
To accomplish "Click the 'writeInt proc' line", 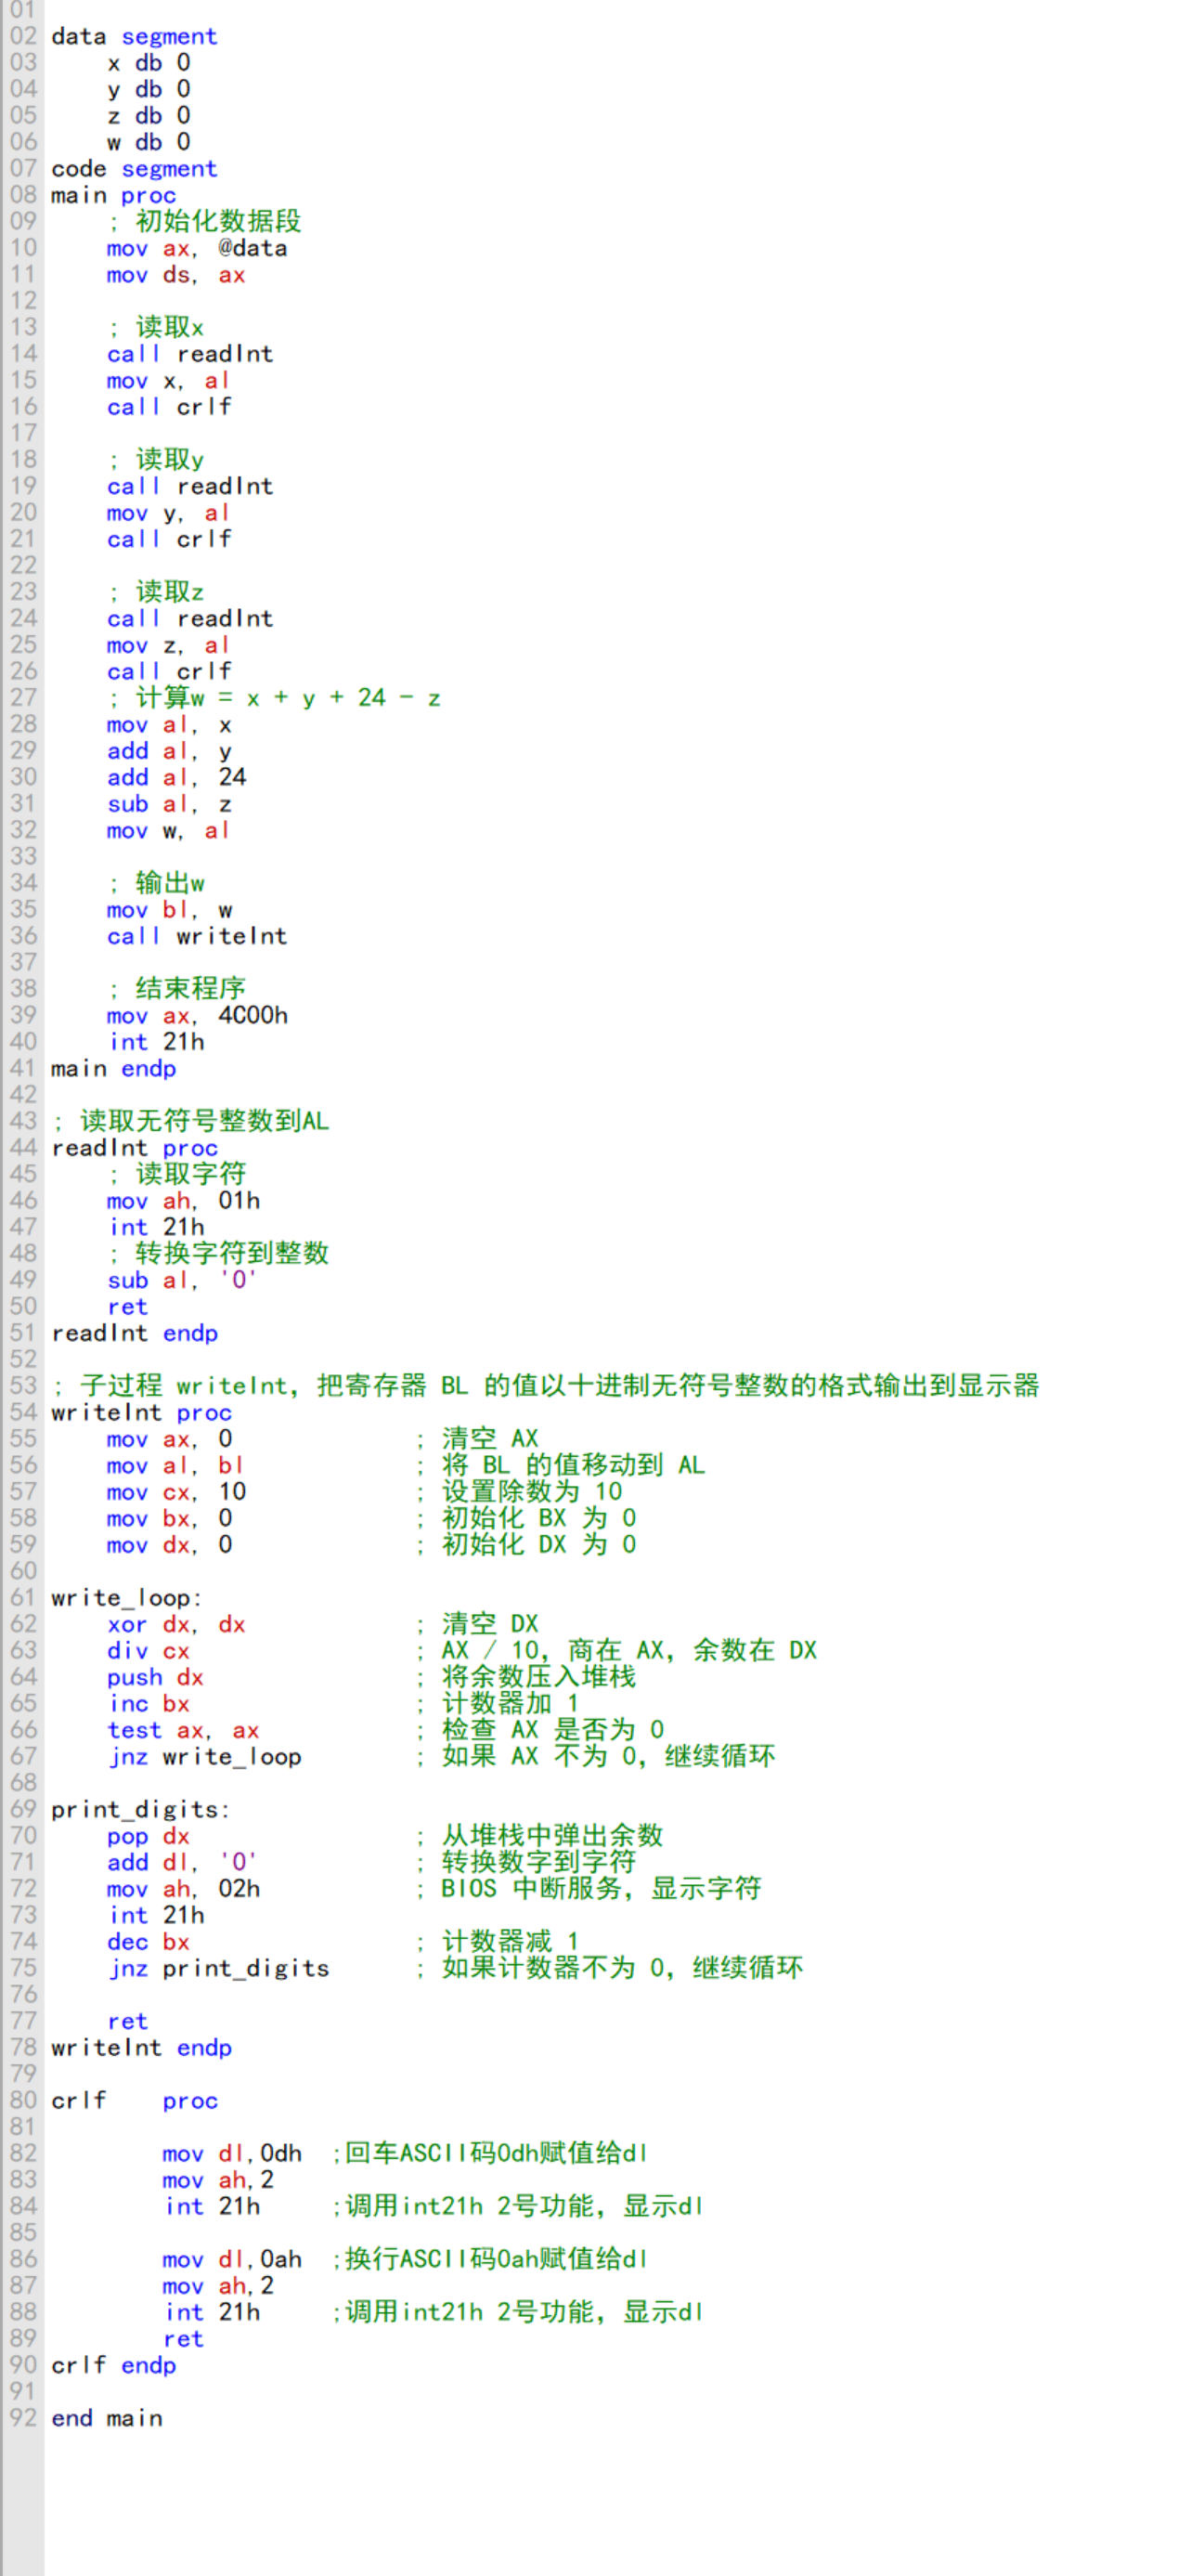I will (142, 1412).
